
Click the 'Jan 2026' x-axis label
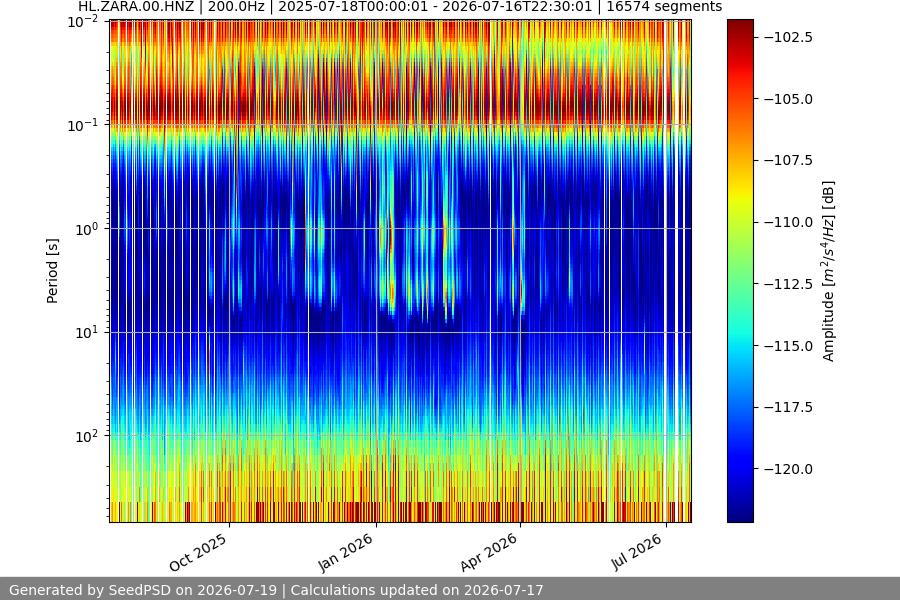point(346,552)
